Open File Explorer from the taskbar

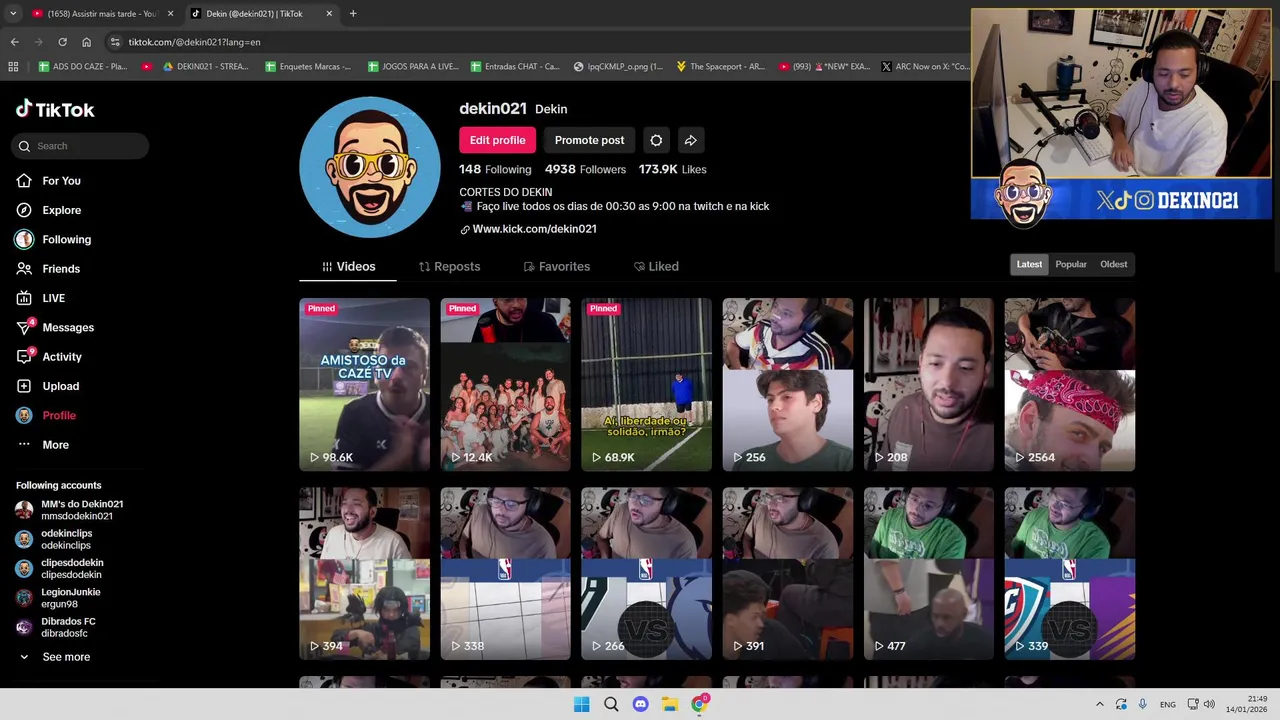669,704
